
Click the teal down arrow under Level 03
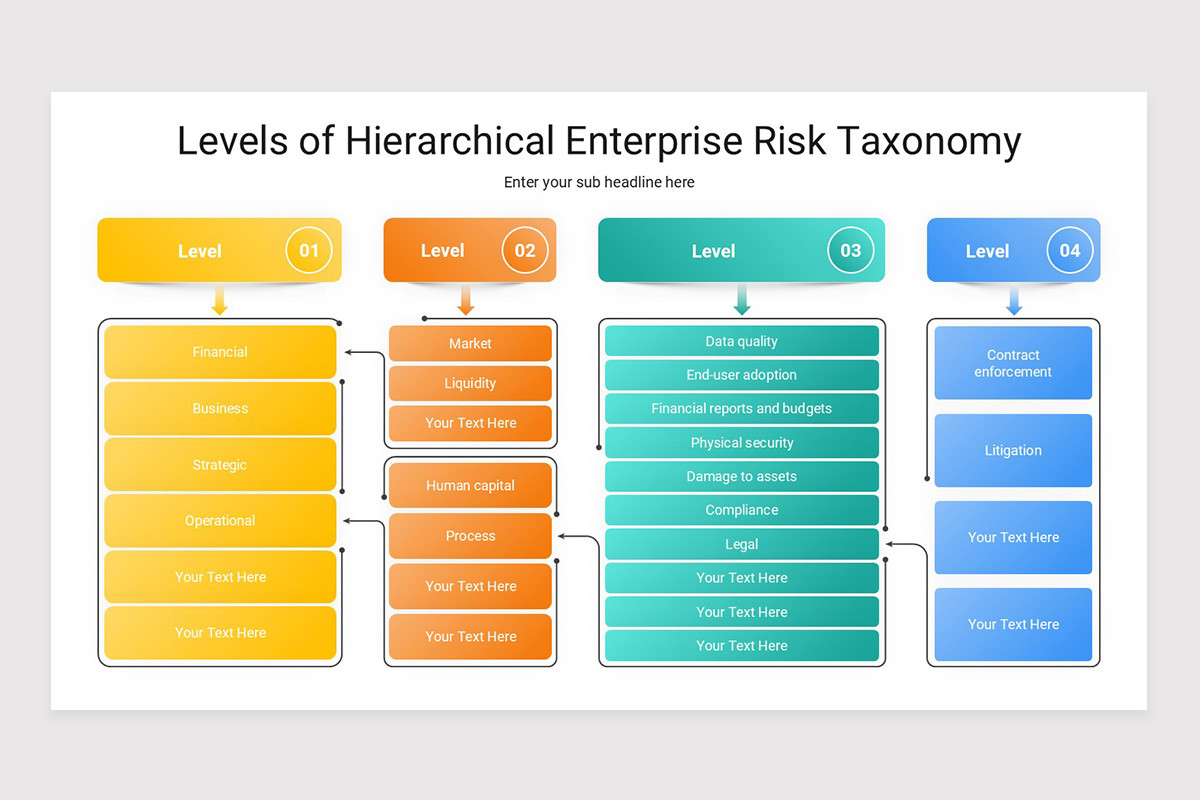pos(742,300)
